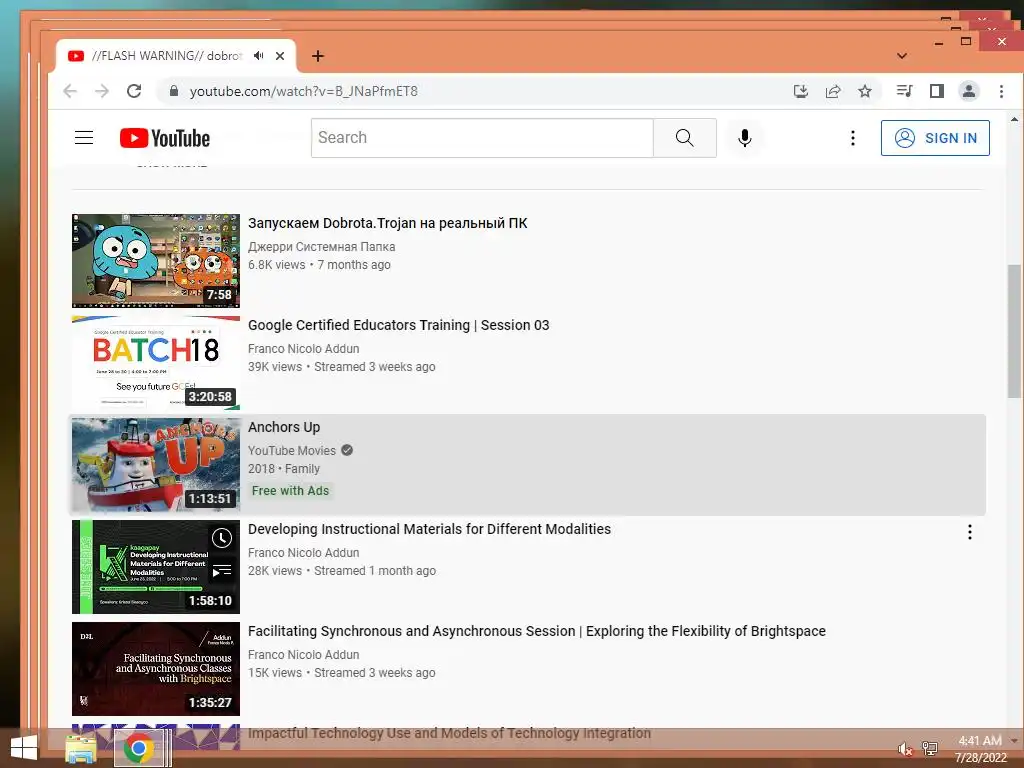Add Developing Instructional Materials to Watch later

point(222,538)
